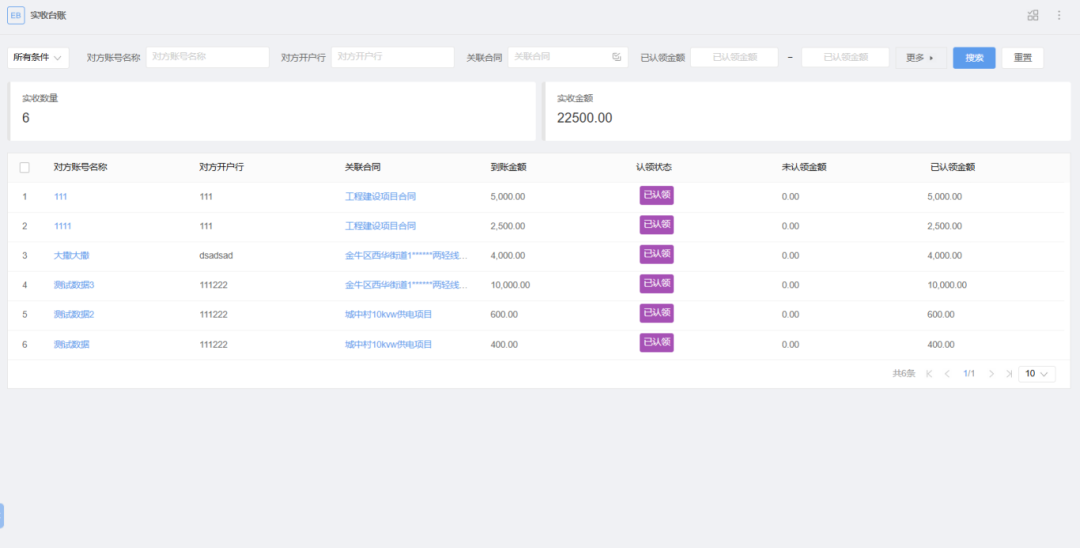
Task: Click 到账金额 cell 600.00
Action: pyautogui.click(x=504, y=315)
